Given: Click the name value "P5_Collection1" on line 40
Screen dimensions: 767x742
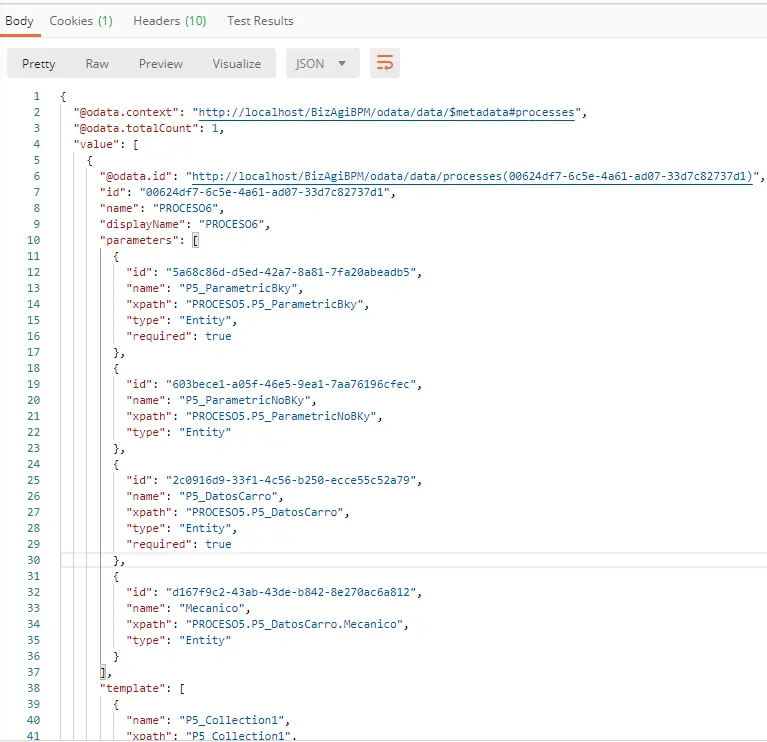Looking at the screenshot, I should point(231,720).
